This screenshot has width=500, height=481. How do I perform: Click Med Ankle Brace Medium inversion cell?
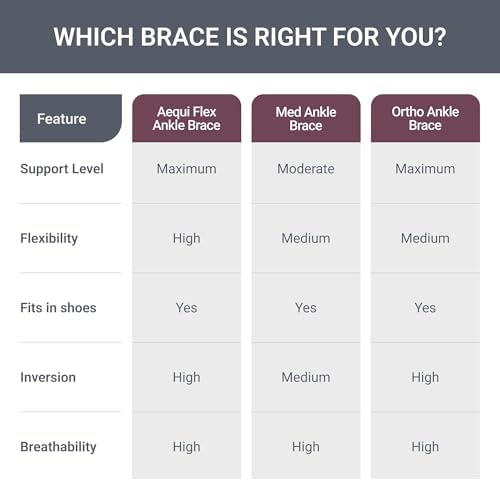tap(306, 377)
